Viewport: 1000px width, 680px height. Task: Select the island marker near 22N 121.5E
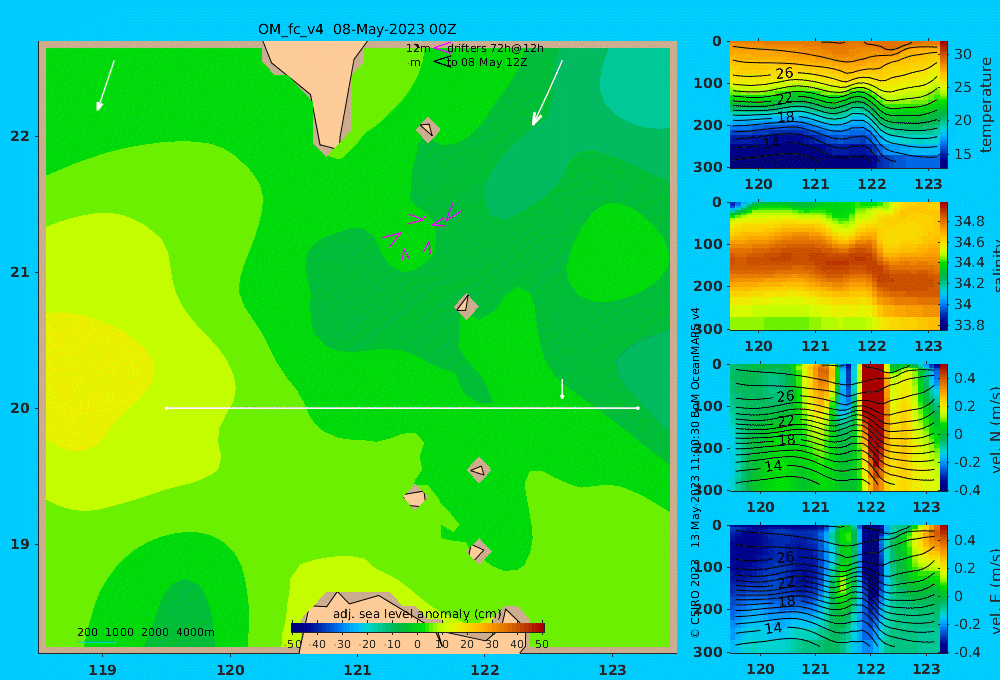pyautogui.click(x=428, y=130)
